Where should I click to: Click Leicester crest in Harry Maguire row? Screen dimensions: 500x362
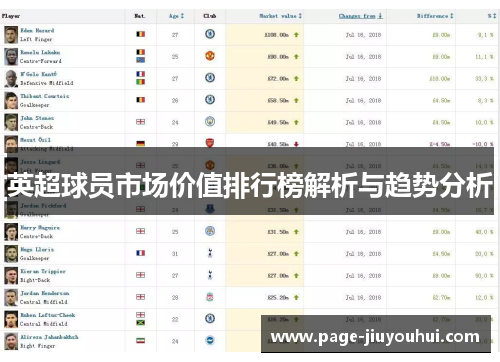(210, 231)
